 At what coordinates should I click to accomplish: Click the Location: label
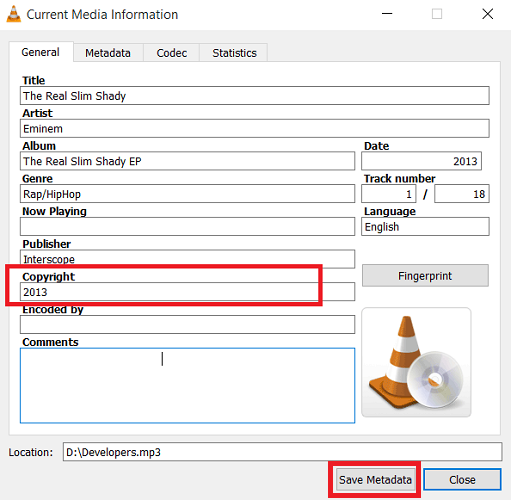[x=31, y=452]
